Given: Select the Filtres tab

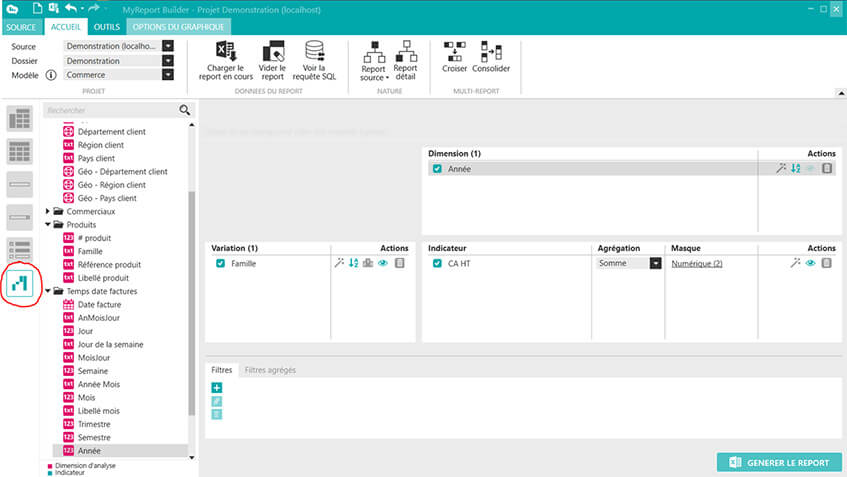Looking at the screenshot, I should (221, 370).
